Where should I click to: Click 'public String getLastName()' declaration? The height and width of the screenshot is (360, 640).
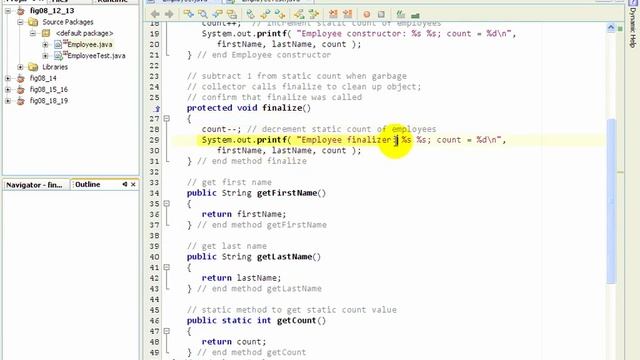pos(254,257)
